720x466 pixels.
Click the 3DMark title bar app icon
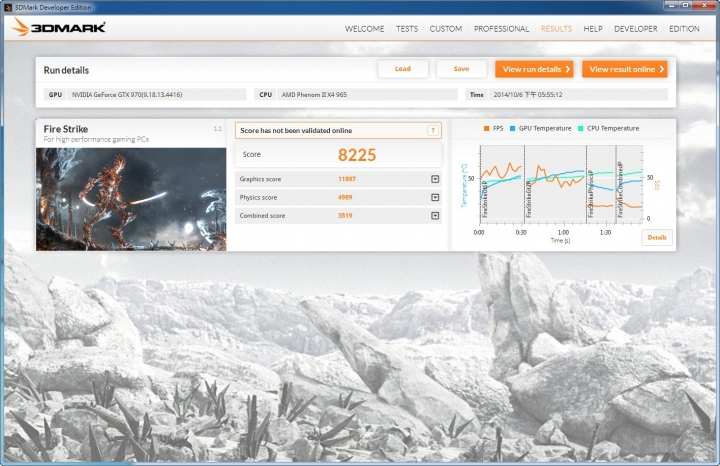click(7, 7)
